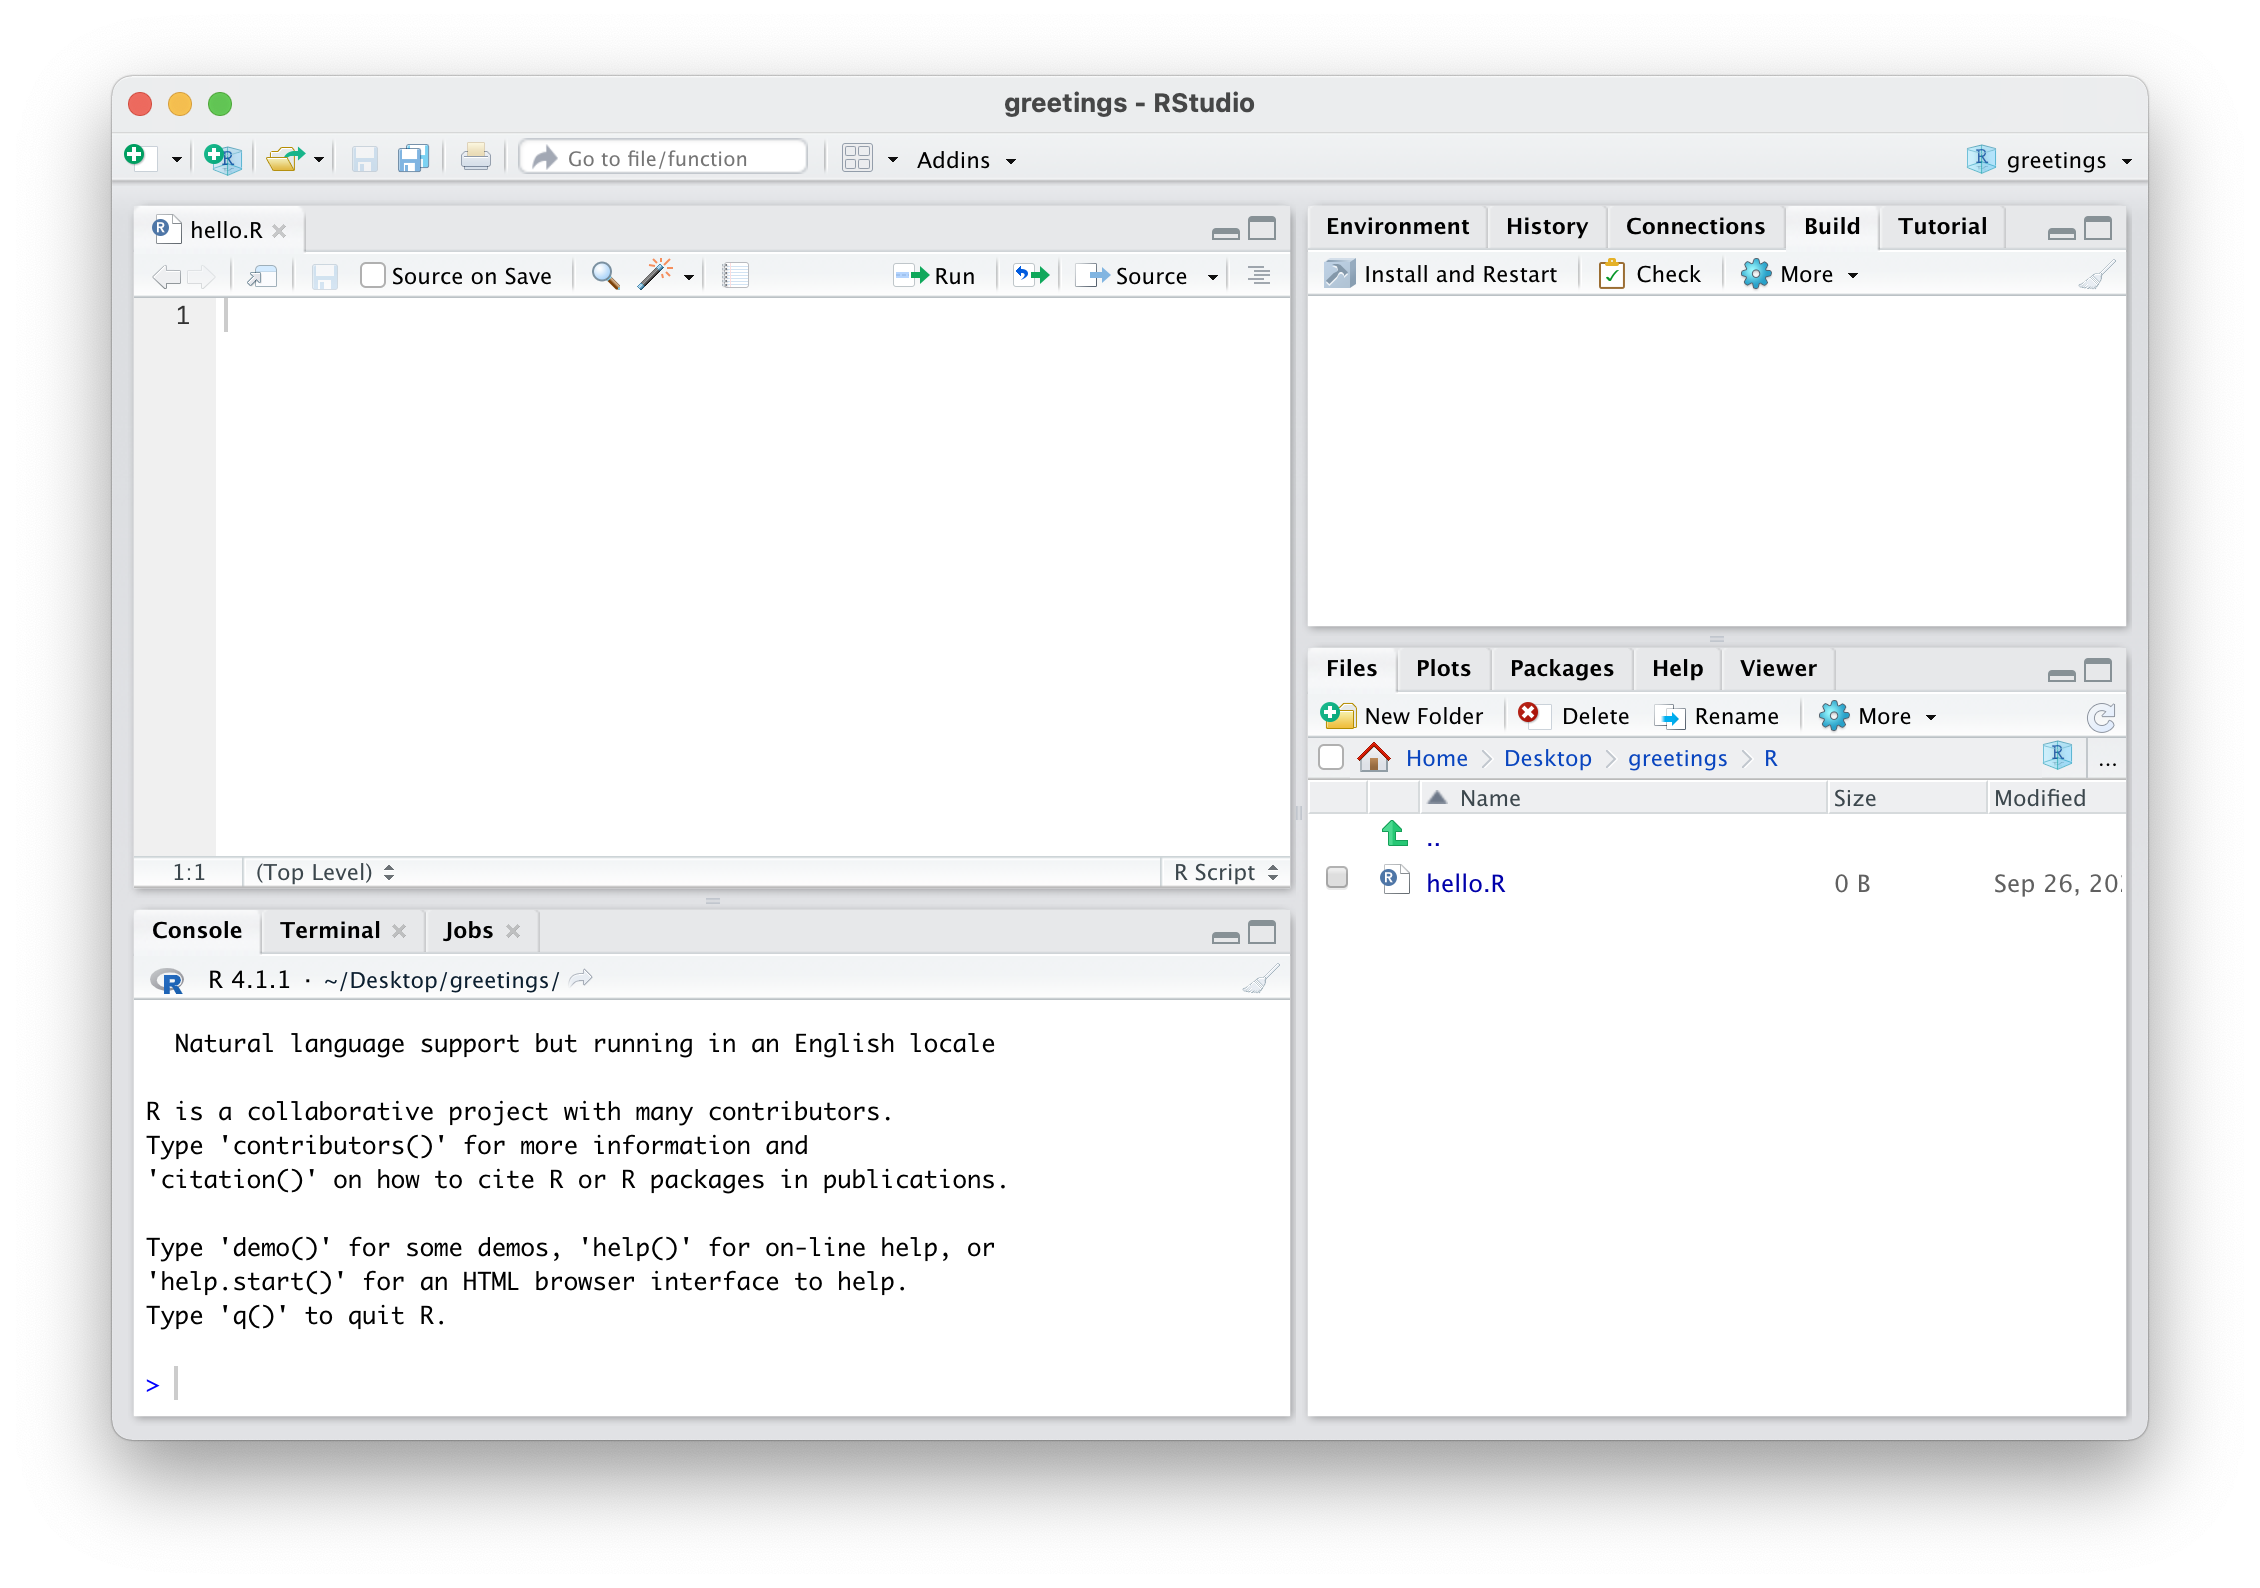Clear the build output with broom
Image resolution: width=2260 pixels, height=1588 pixels.
(x=2096, y=275)
